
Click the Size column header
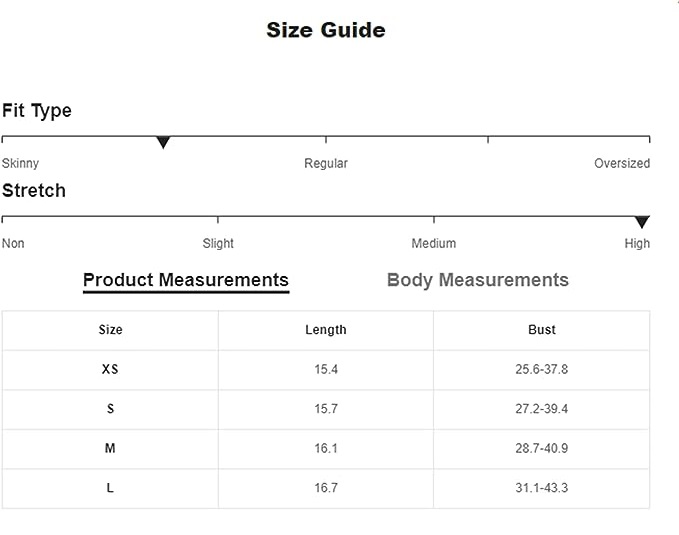pyautogui.click(x=110, y=330)
